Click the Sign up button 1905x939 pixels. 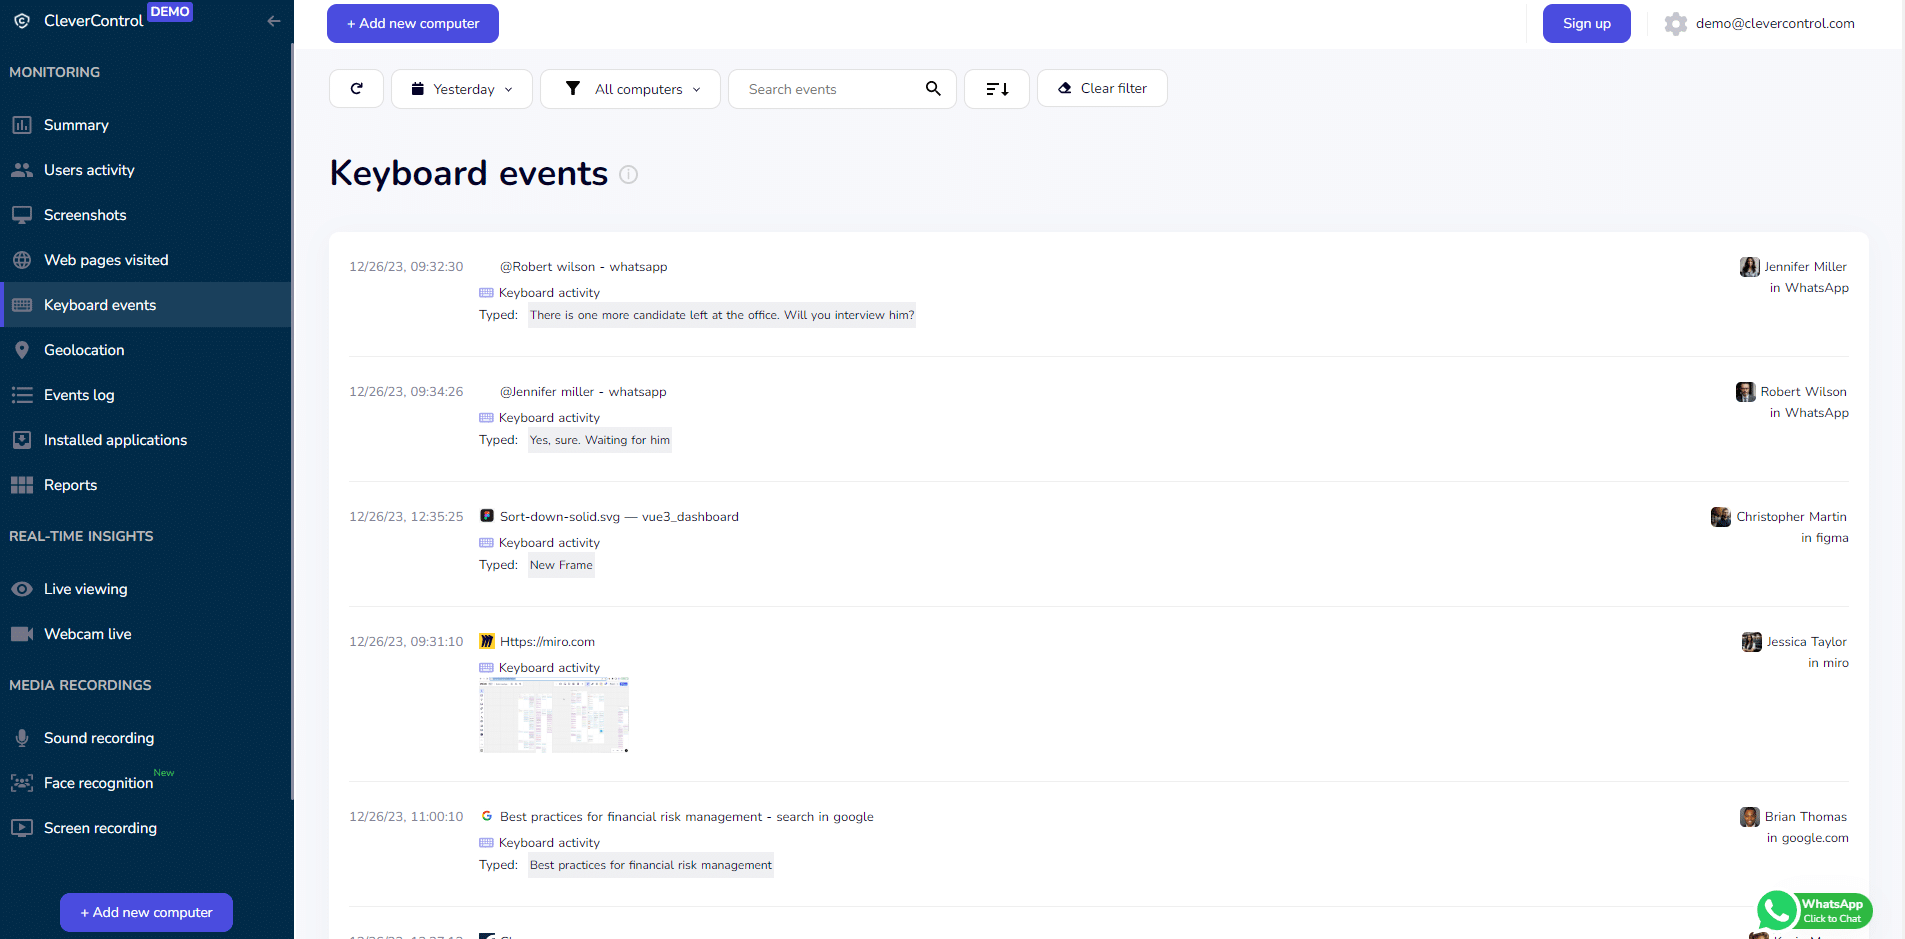(1587, 24)
